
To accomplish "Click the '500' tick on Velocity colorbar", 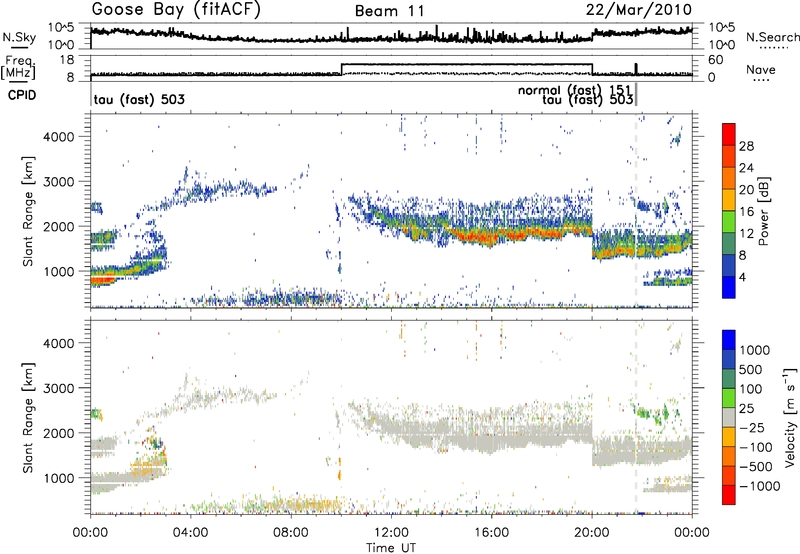I will click(x=751, y=369).
